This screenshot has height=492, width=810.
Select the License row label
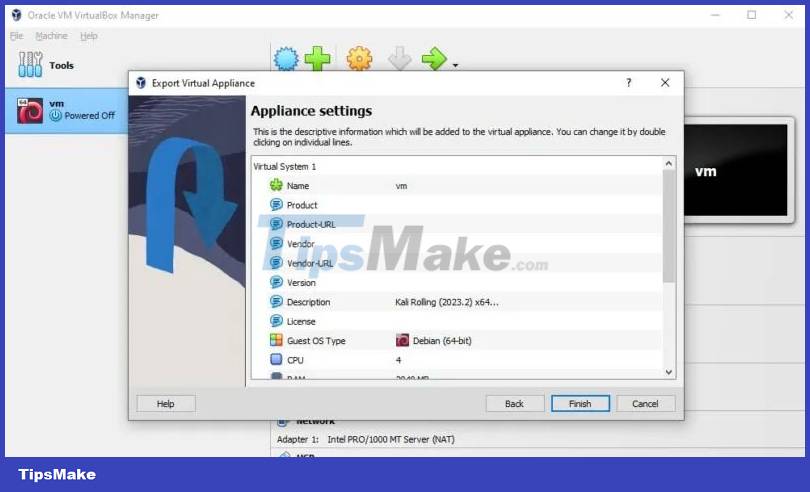click(301, 321)
